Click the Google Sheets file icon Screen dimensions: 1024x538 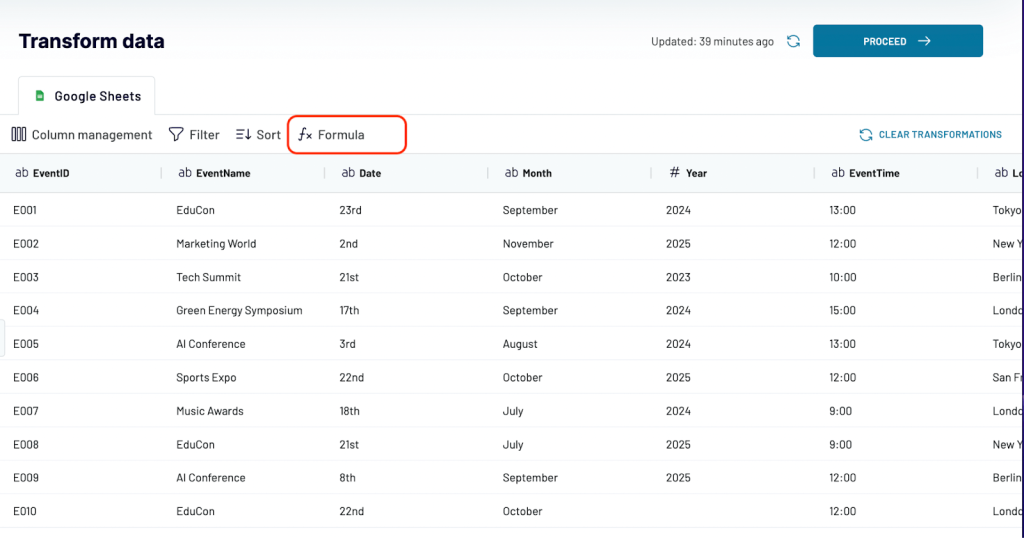tap(40, 95)
